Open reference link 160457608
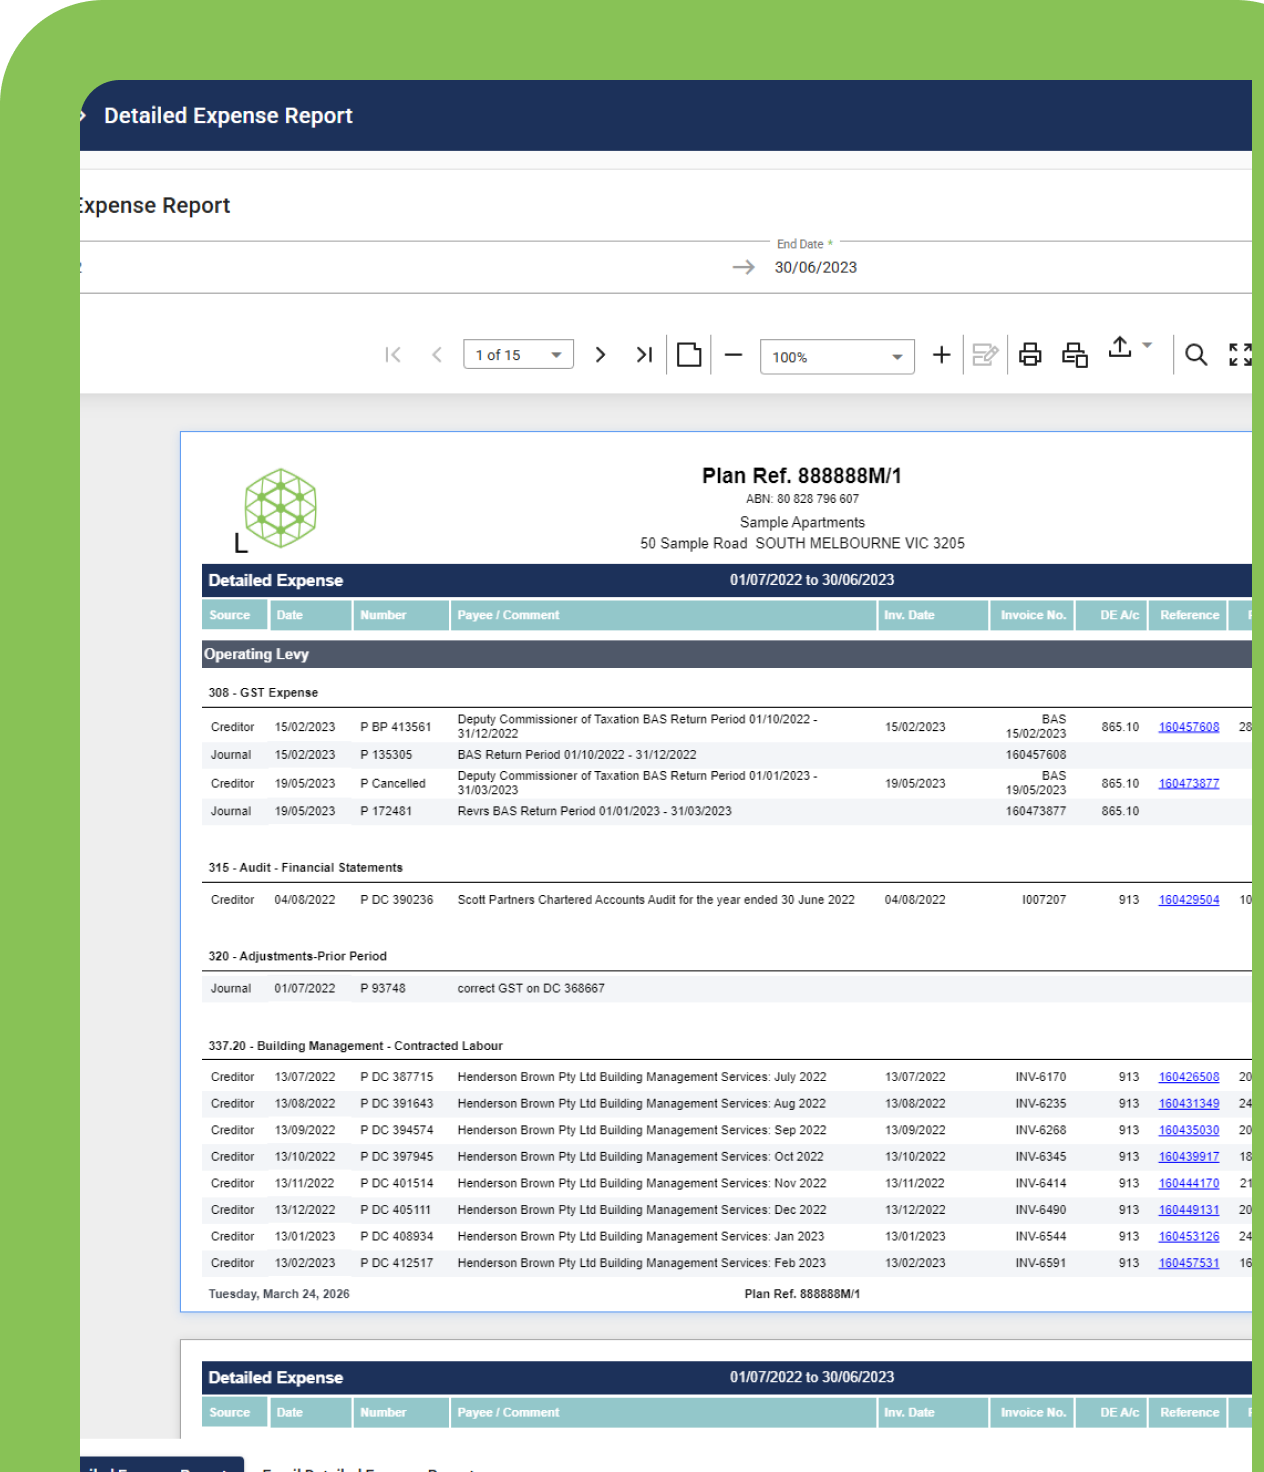The image size is (1264, 1472). tap(1188, 727)
